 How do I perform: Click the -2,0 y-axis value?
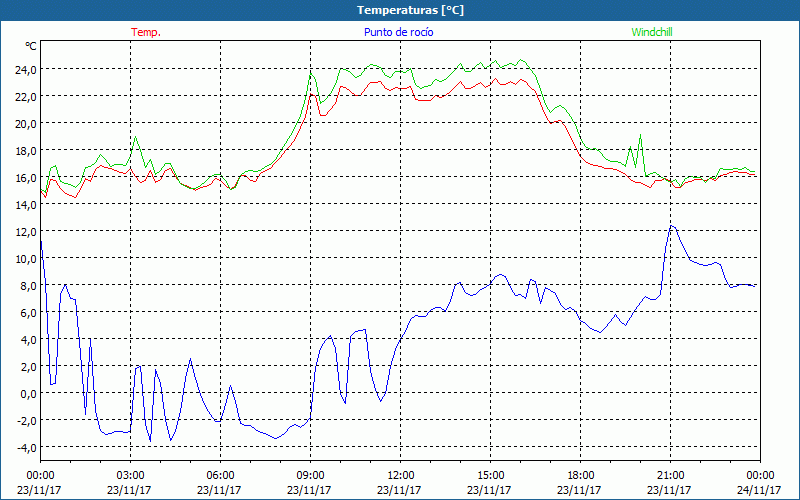(26, 421)
